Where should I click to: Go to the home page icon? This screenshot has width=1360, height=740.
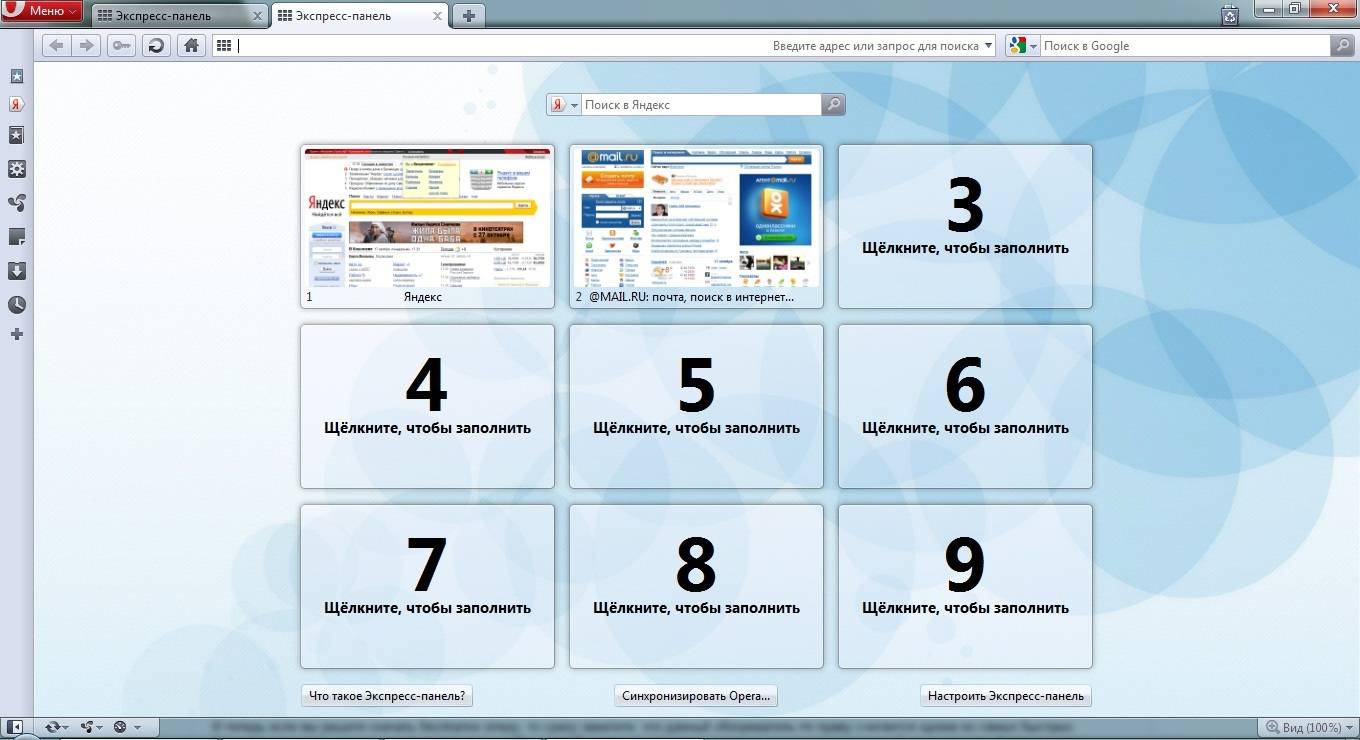pyautogui.click(x=191, y=46)
